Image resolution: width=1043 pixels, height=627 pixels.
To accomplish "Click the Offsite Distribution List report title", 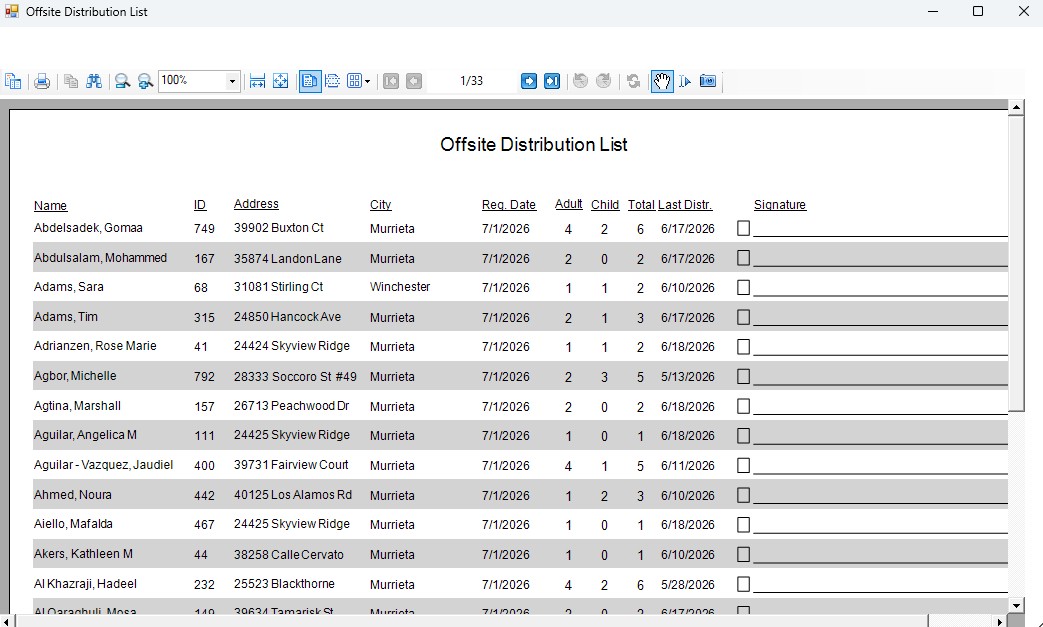I will tap(533, 144).
